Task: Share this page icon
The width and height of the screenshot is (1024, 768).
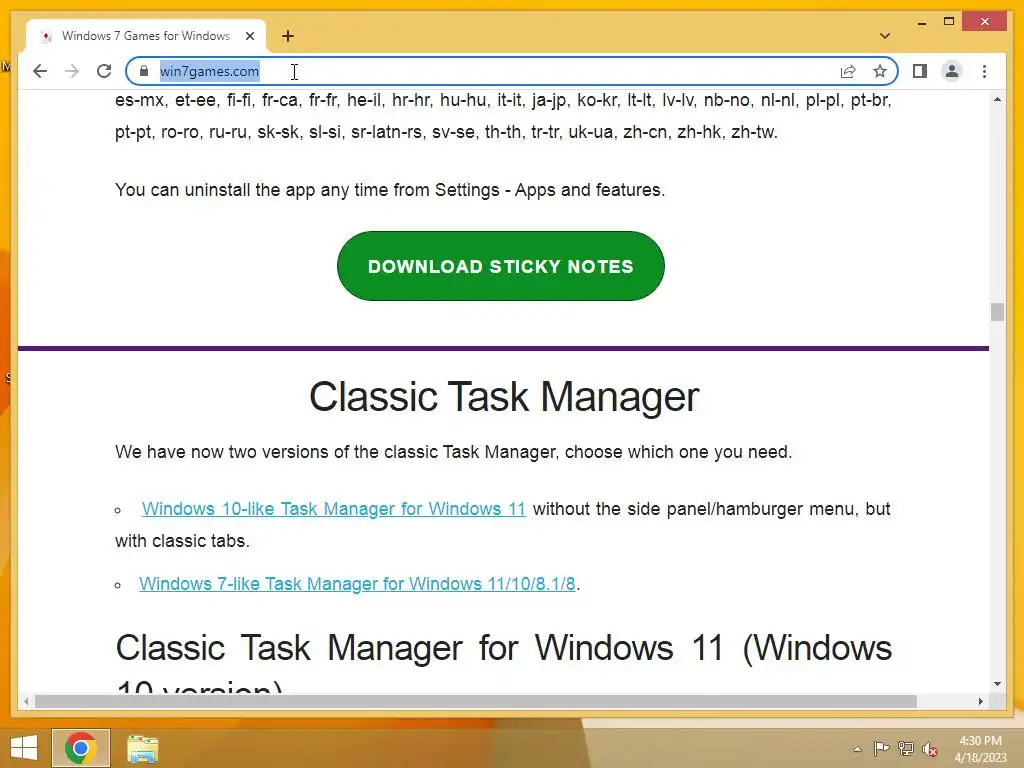Action: click(848, 71)
